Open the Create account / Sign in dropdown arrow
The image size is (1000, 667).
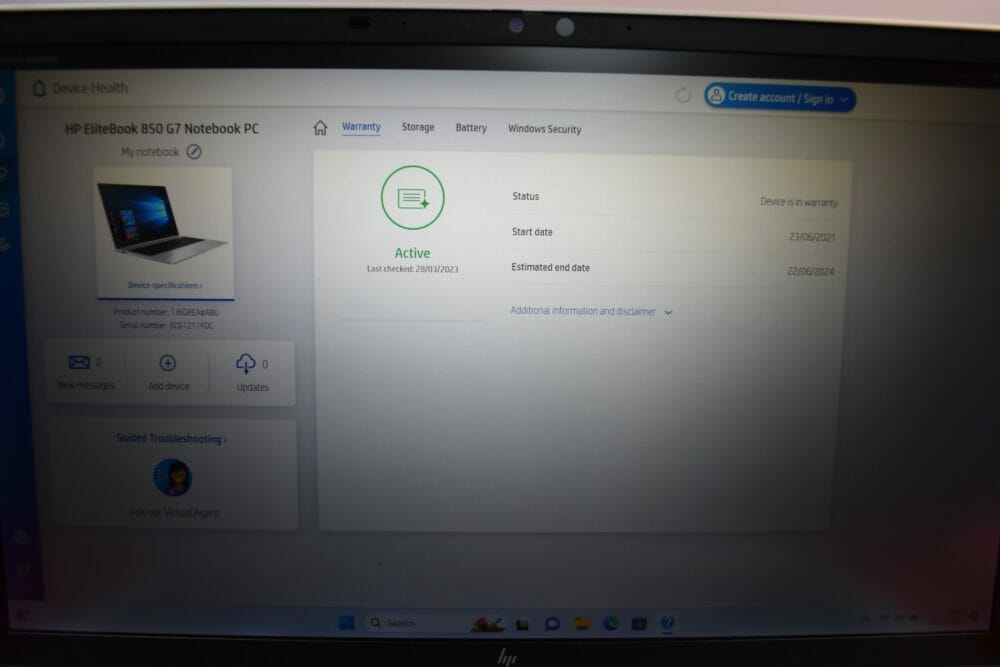tap(844, 99)
